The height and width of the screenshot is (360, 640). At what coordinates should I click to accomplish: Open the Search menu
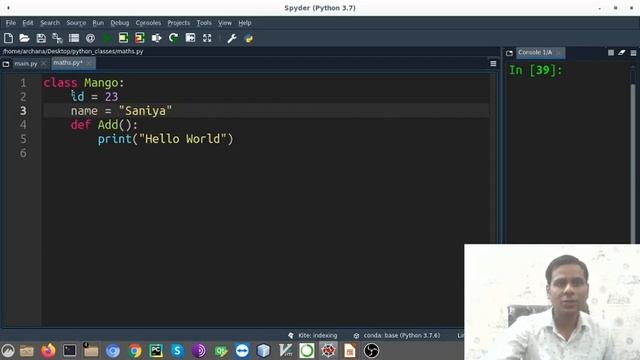pos(50,23)
